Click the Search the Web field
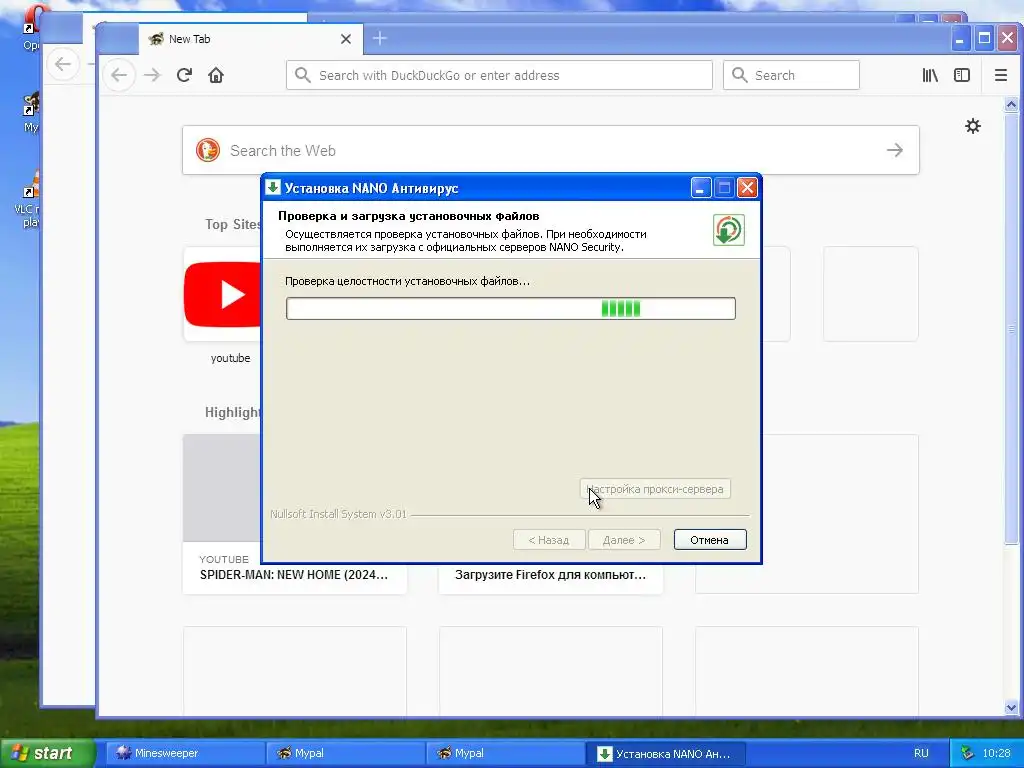This screenshot has height=768, width=1024. coord(551,150)
